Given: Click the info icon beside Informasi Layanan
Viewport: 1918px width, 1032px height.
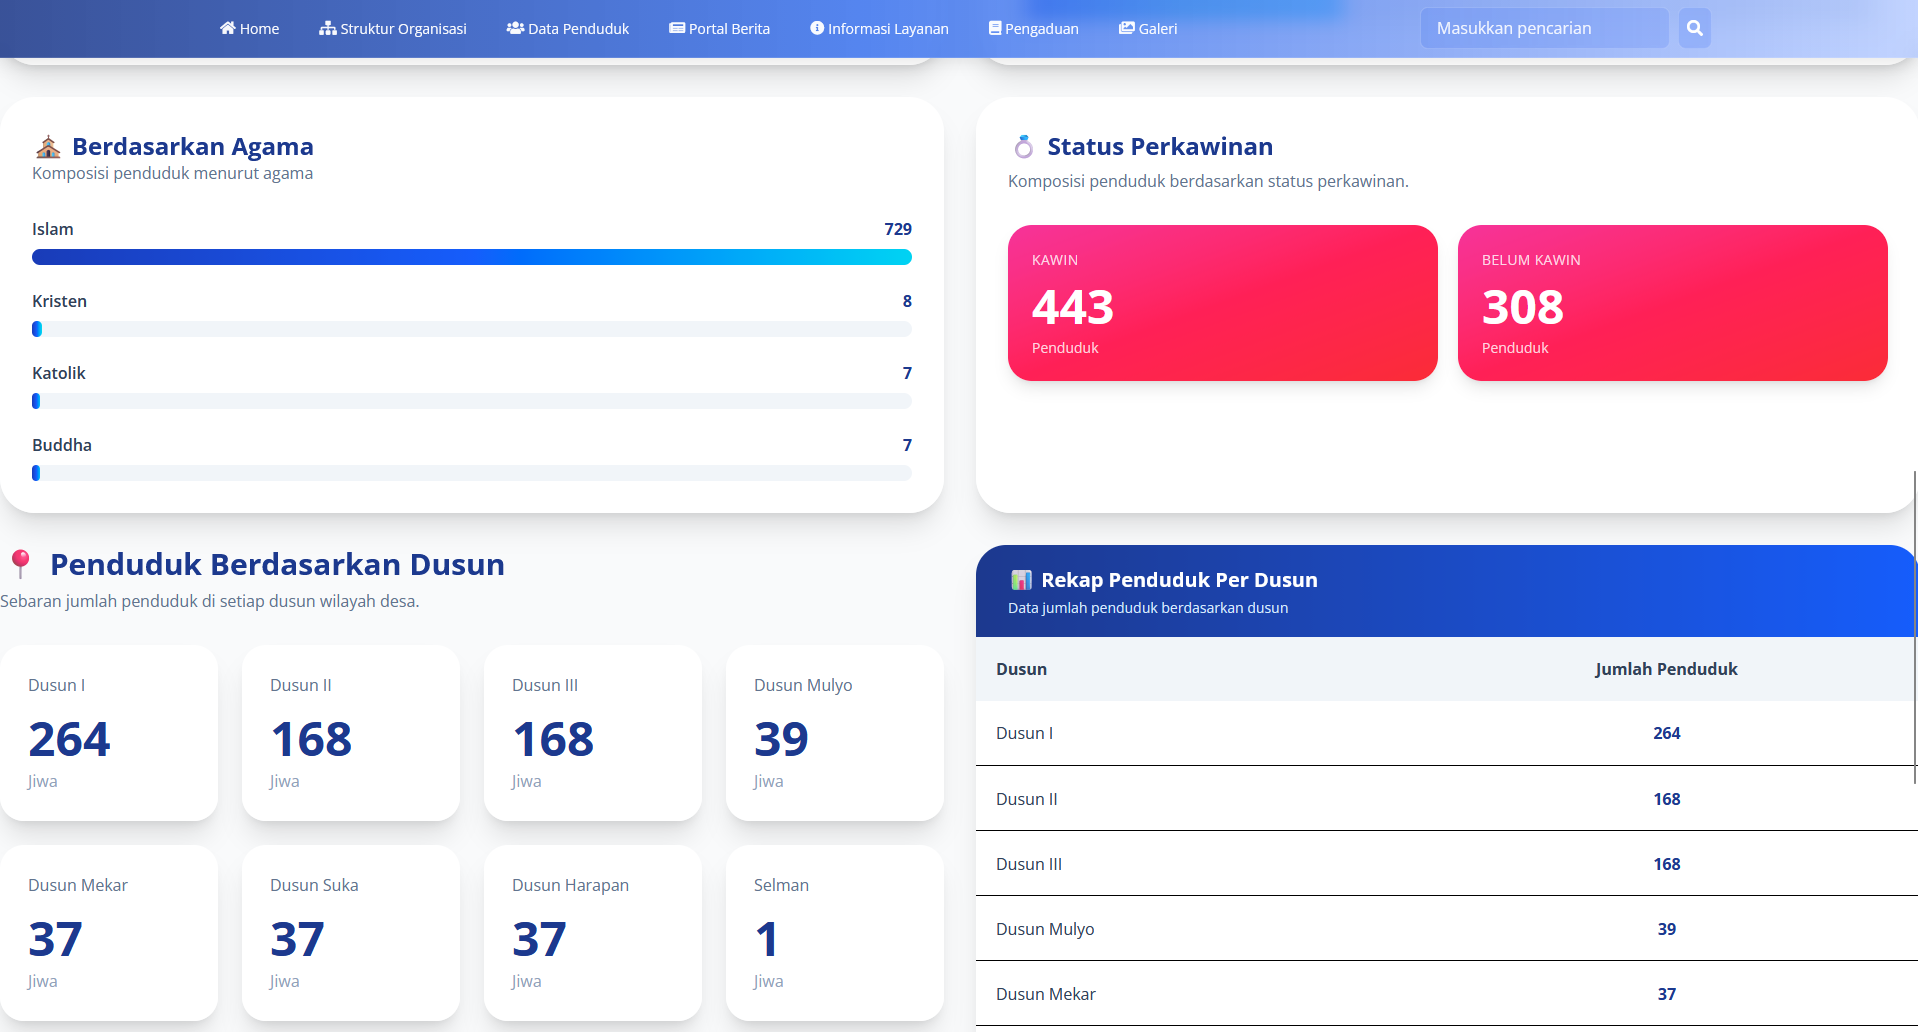Looking at the screenshot, I should click(817, 28).
